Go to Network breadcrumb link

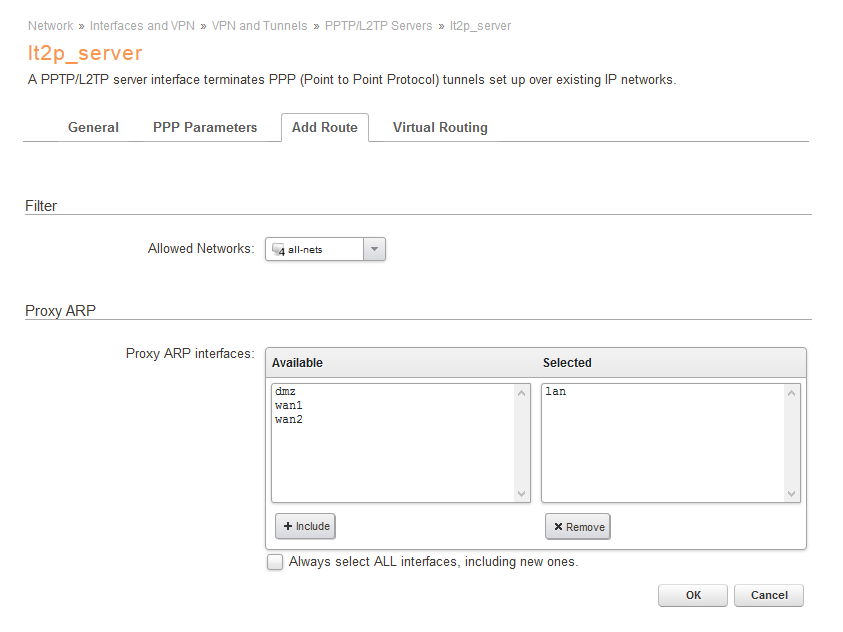point(50,26)
